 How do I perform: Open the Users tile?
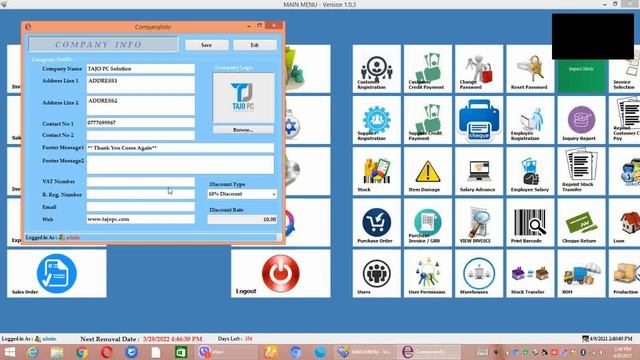pos(376,273)
